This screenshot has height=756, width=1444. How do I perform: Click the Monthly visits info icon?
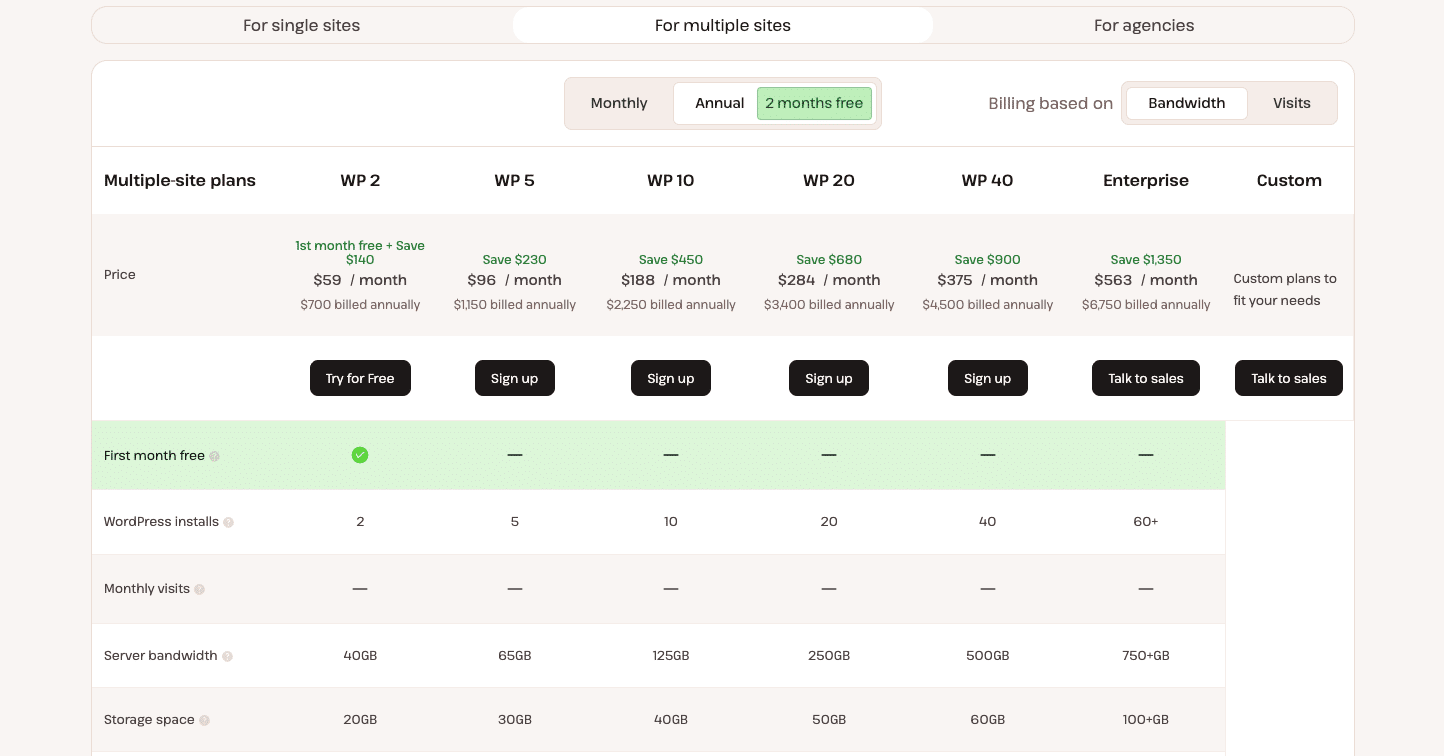[x=199, y=588]
